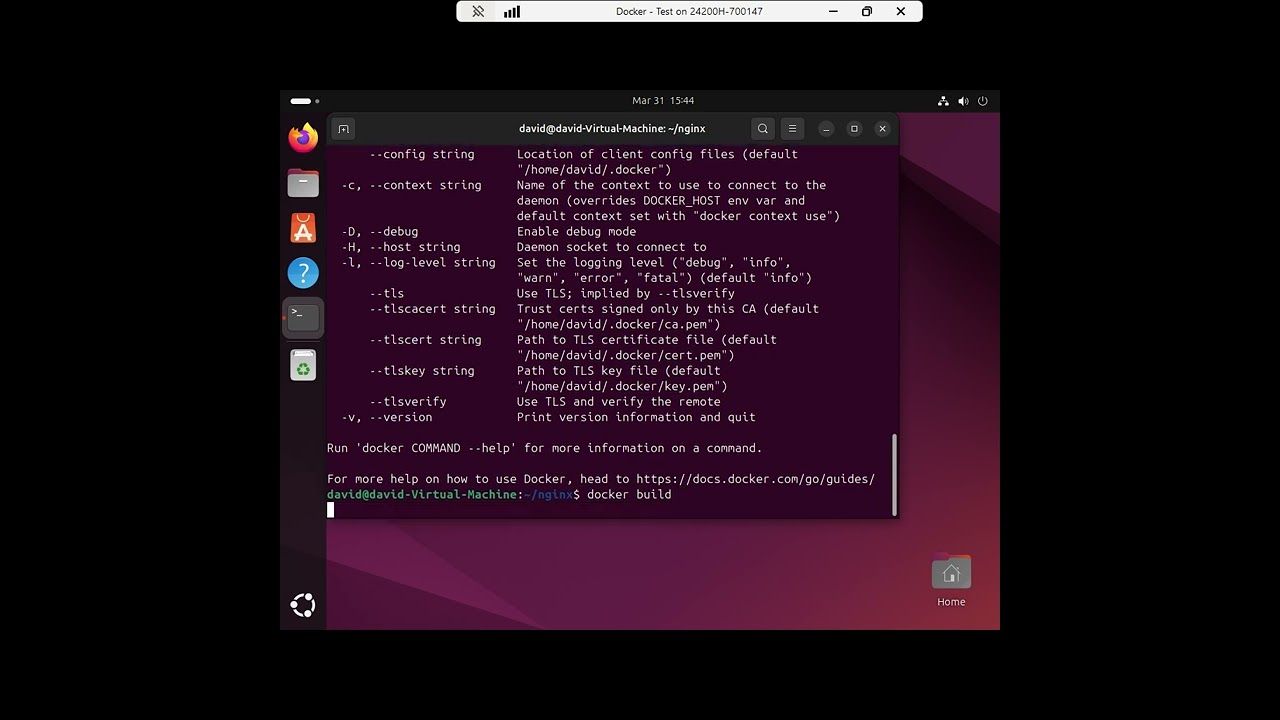Click the disabled pin icon in the VM toolbar

pyautogui.click(x=478, y=12)
